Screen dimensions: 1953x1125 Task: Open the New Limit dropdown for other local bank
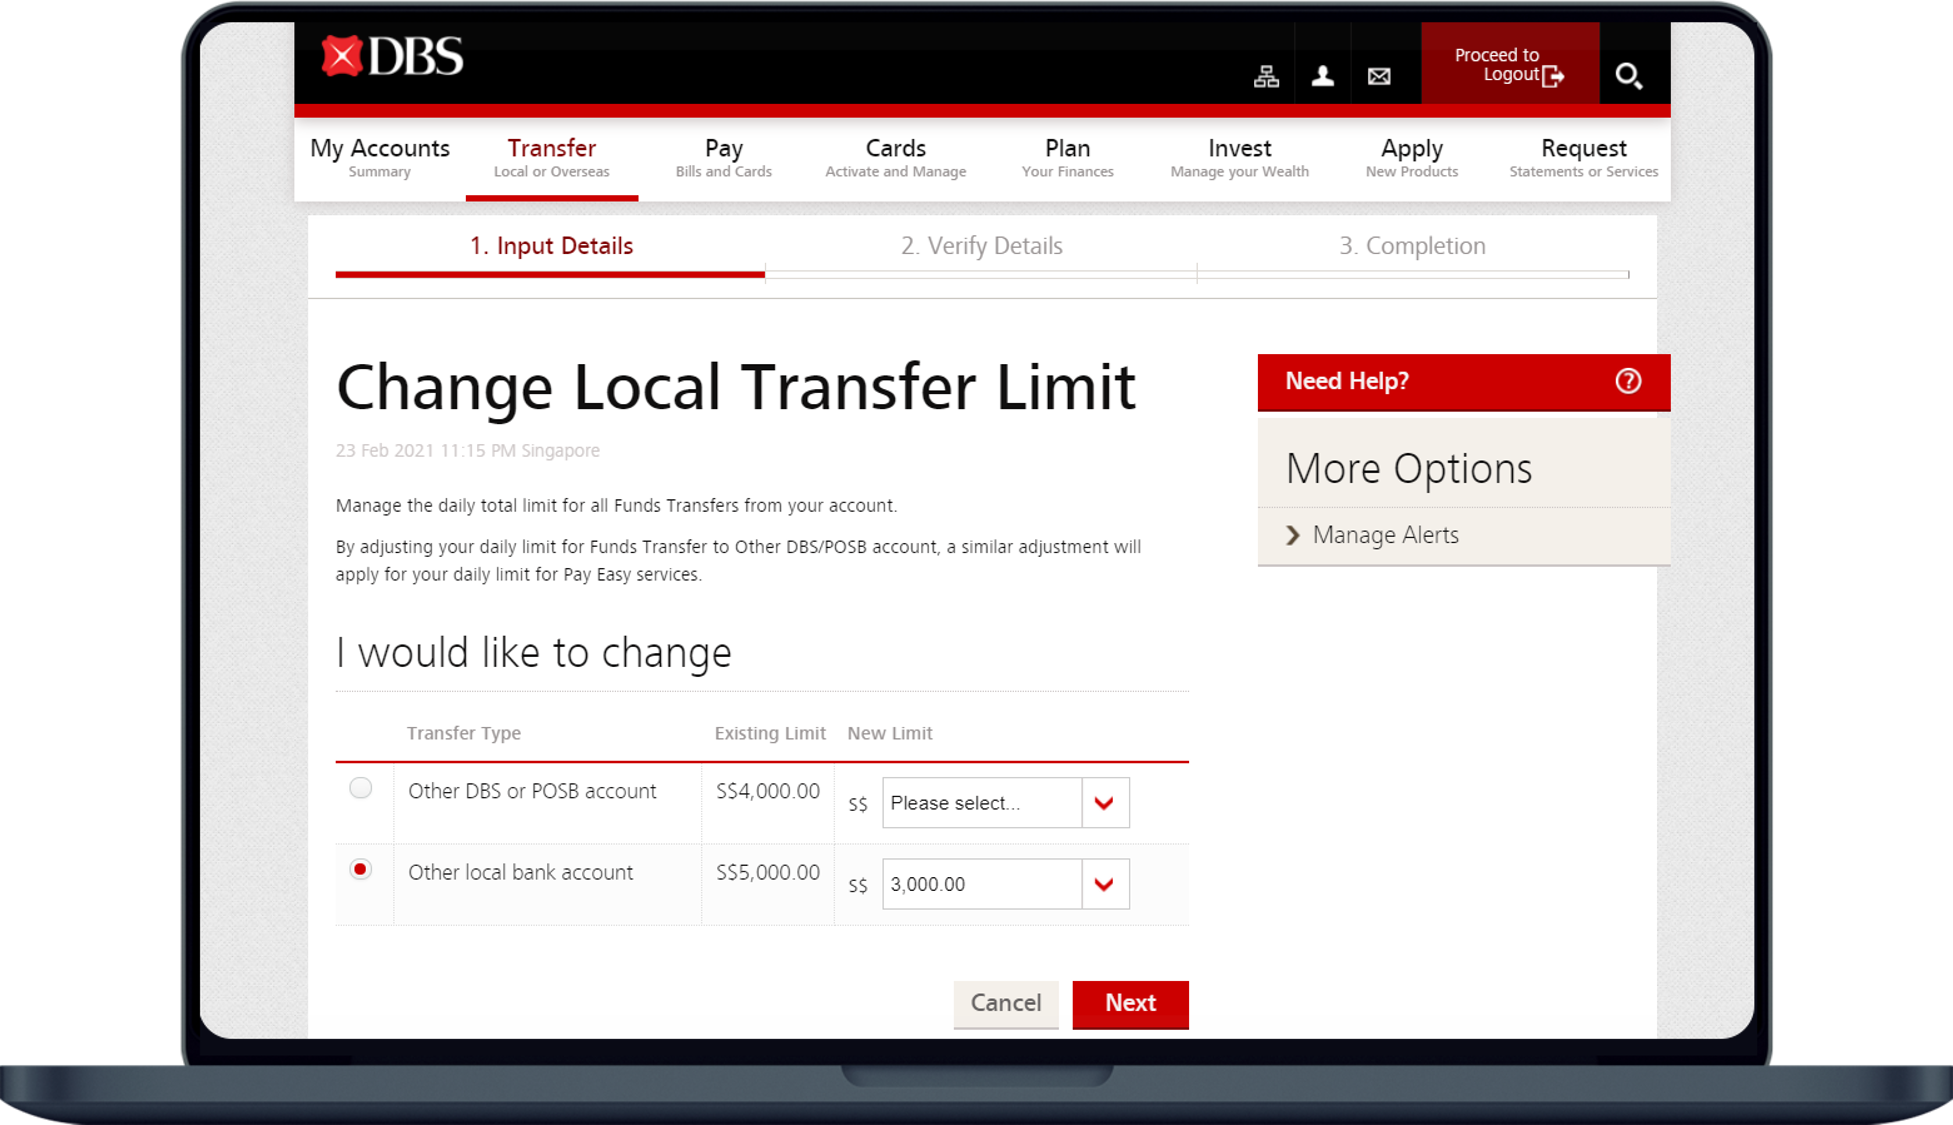tap(1107, 884)
